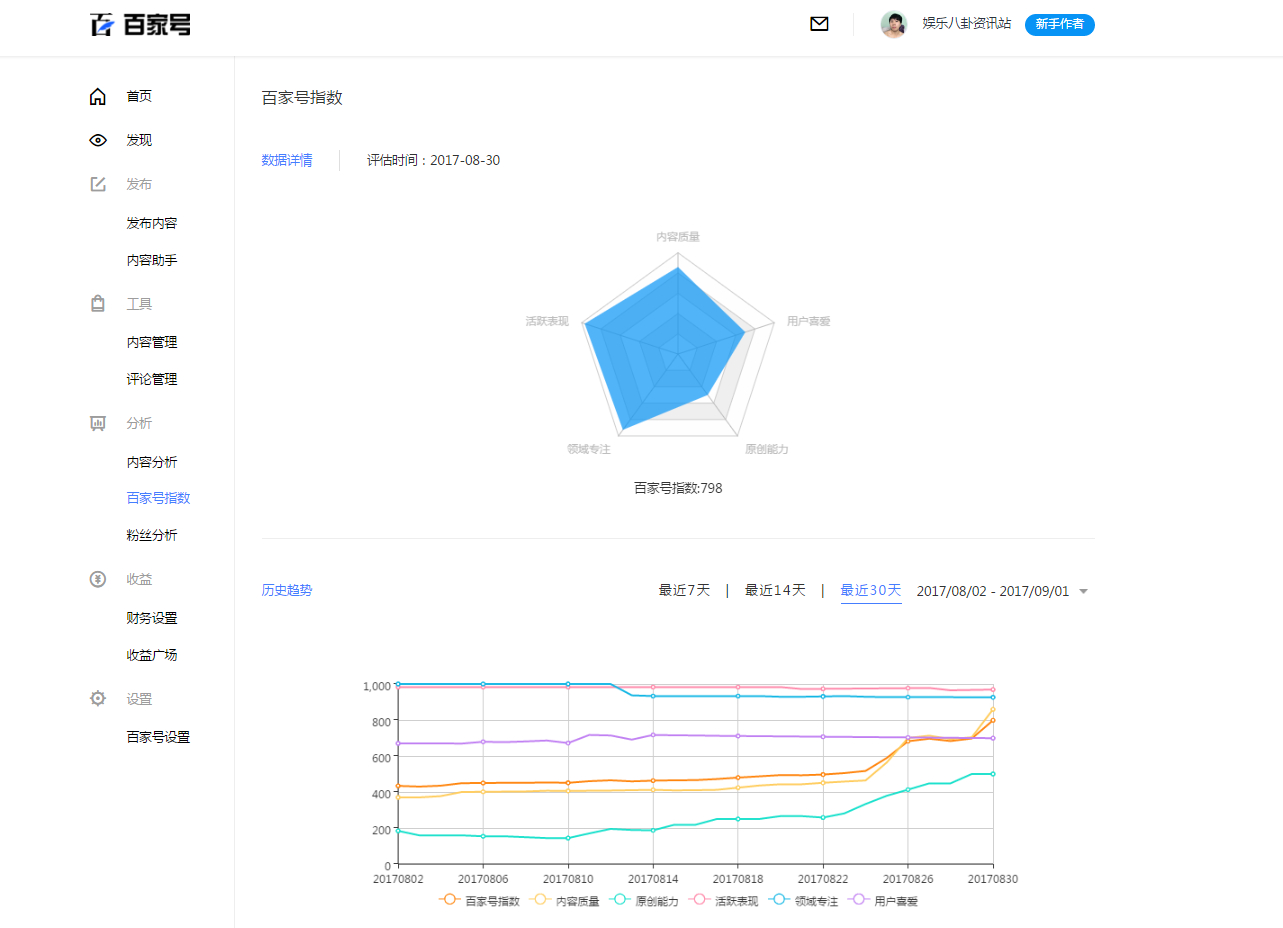
Task: Show the 最近14天 trend range
Action: click(775, 590)
